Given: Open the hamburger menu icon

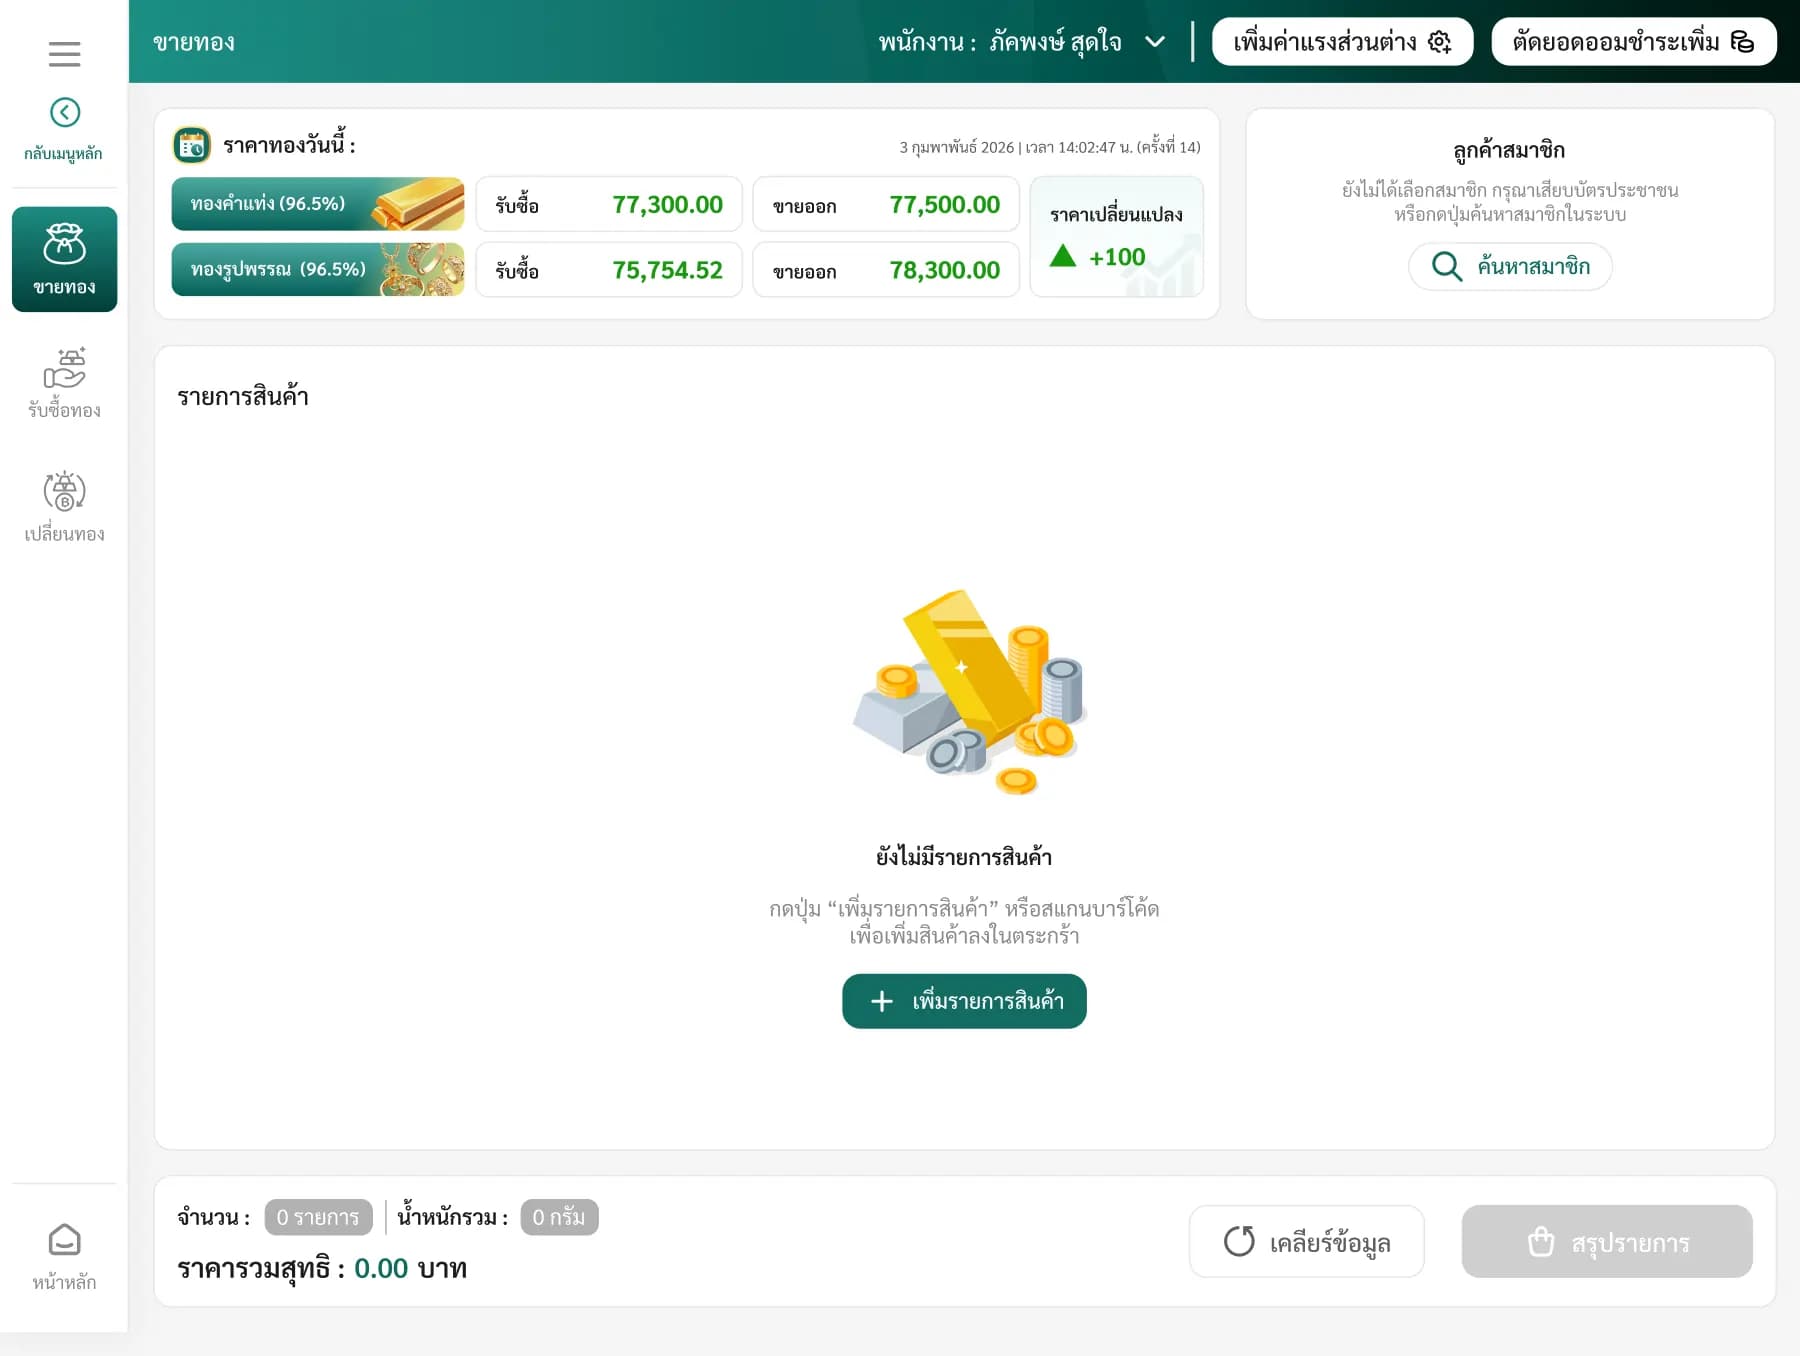Looking at the screenshot, I should [x=64, y=54].
